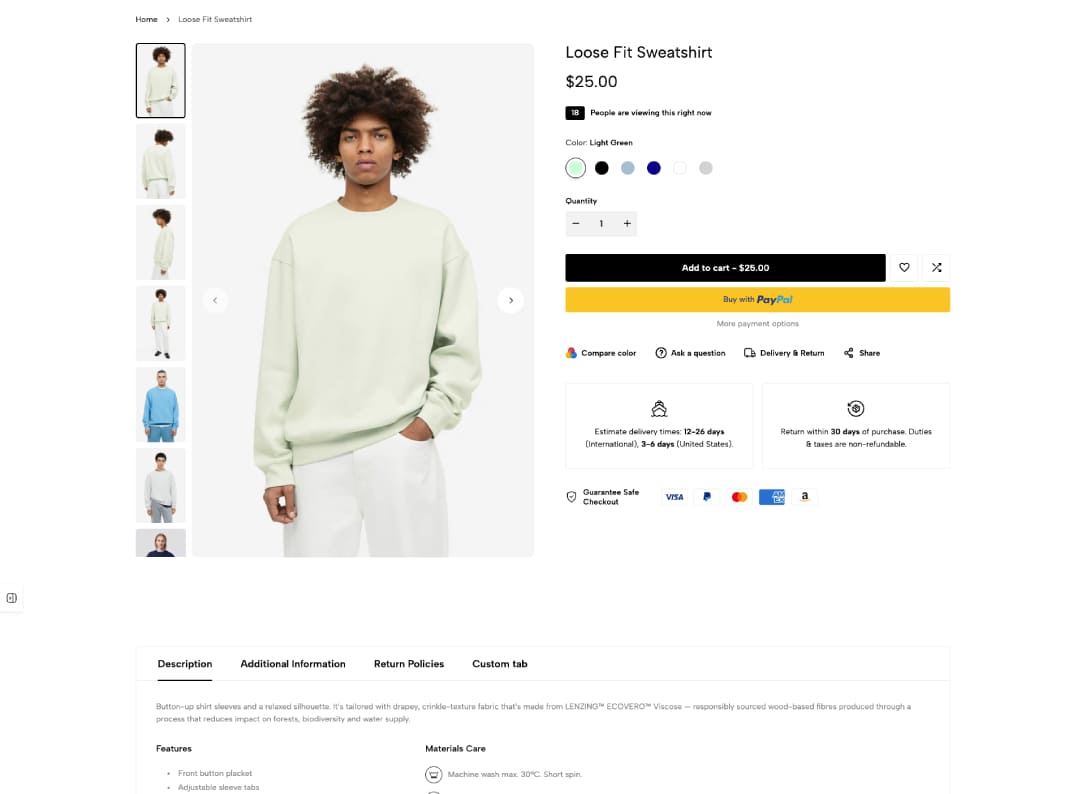Open the Return Policies tab
1086x794 pixels.
(409, 664)
